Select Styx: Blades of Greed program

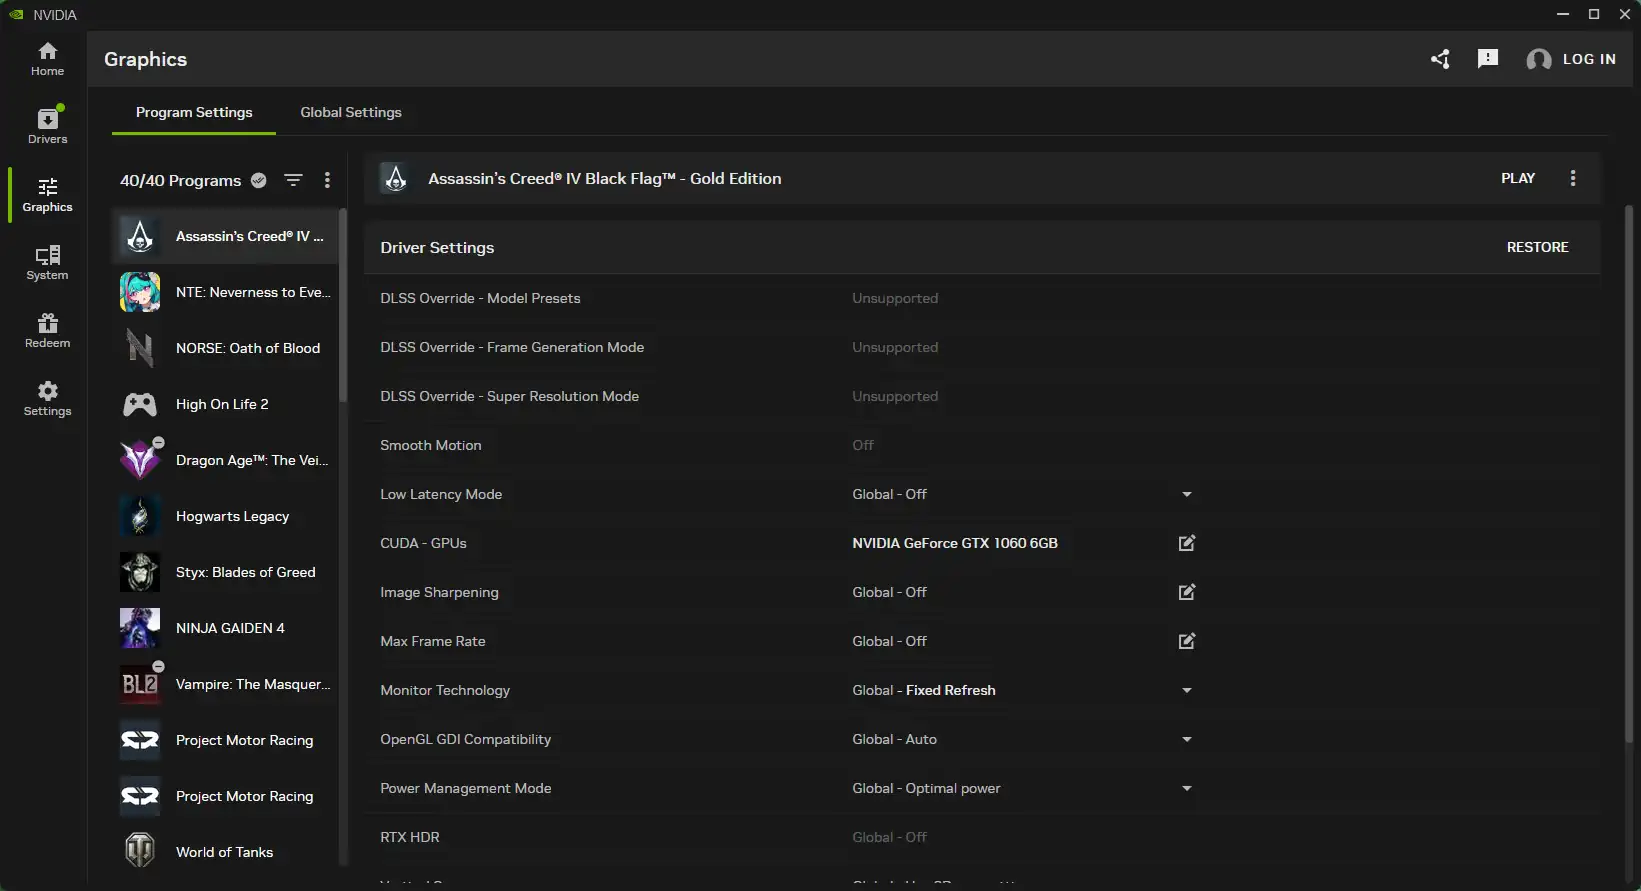pos(225,572)
